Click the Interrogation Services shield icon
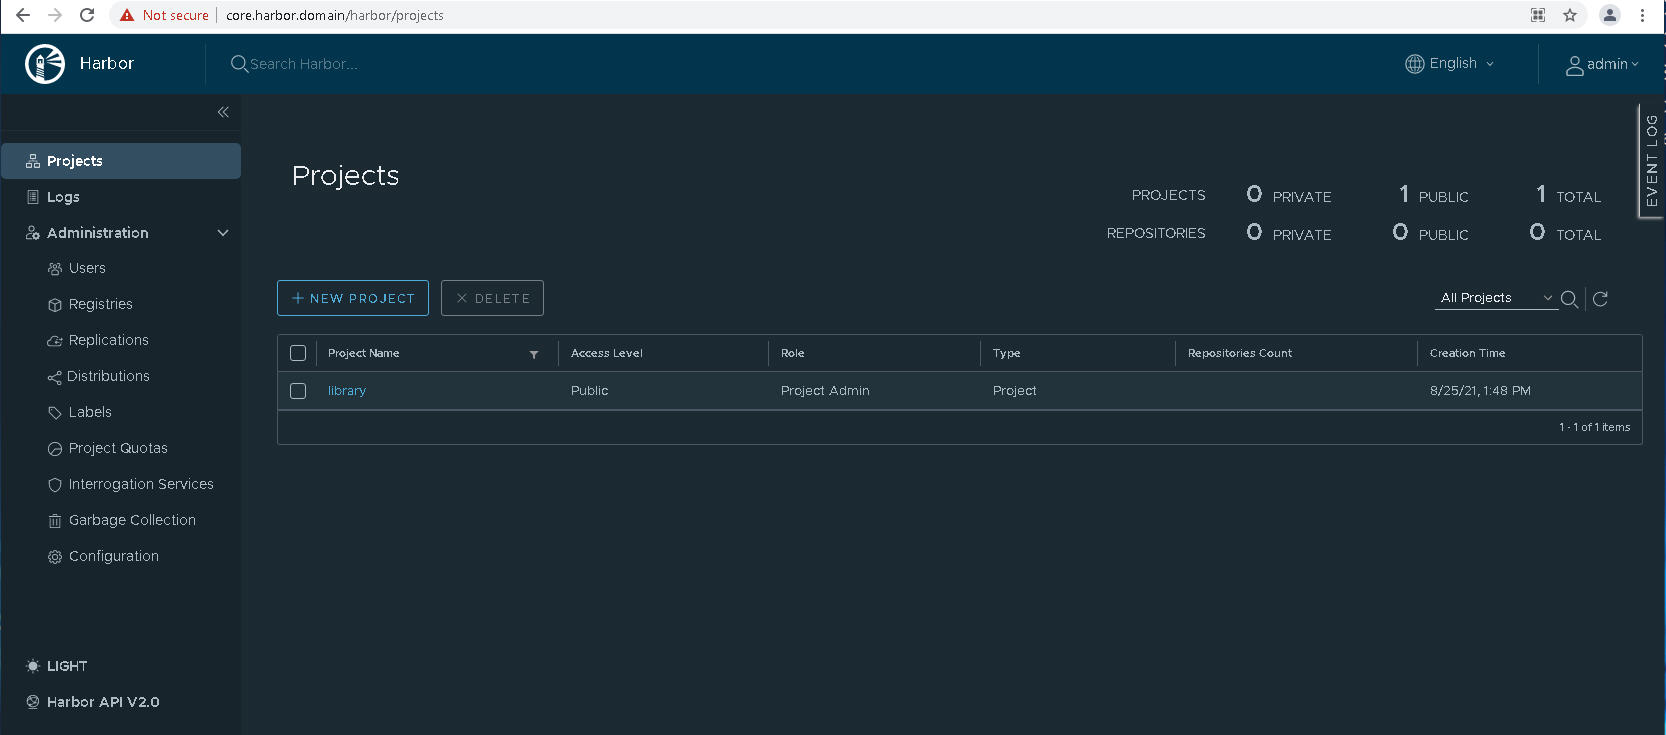Image resolution: width=1666 pixels, height=735 pixels. pos(55,485)
